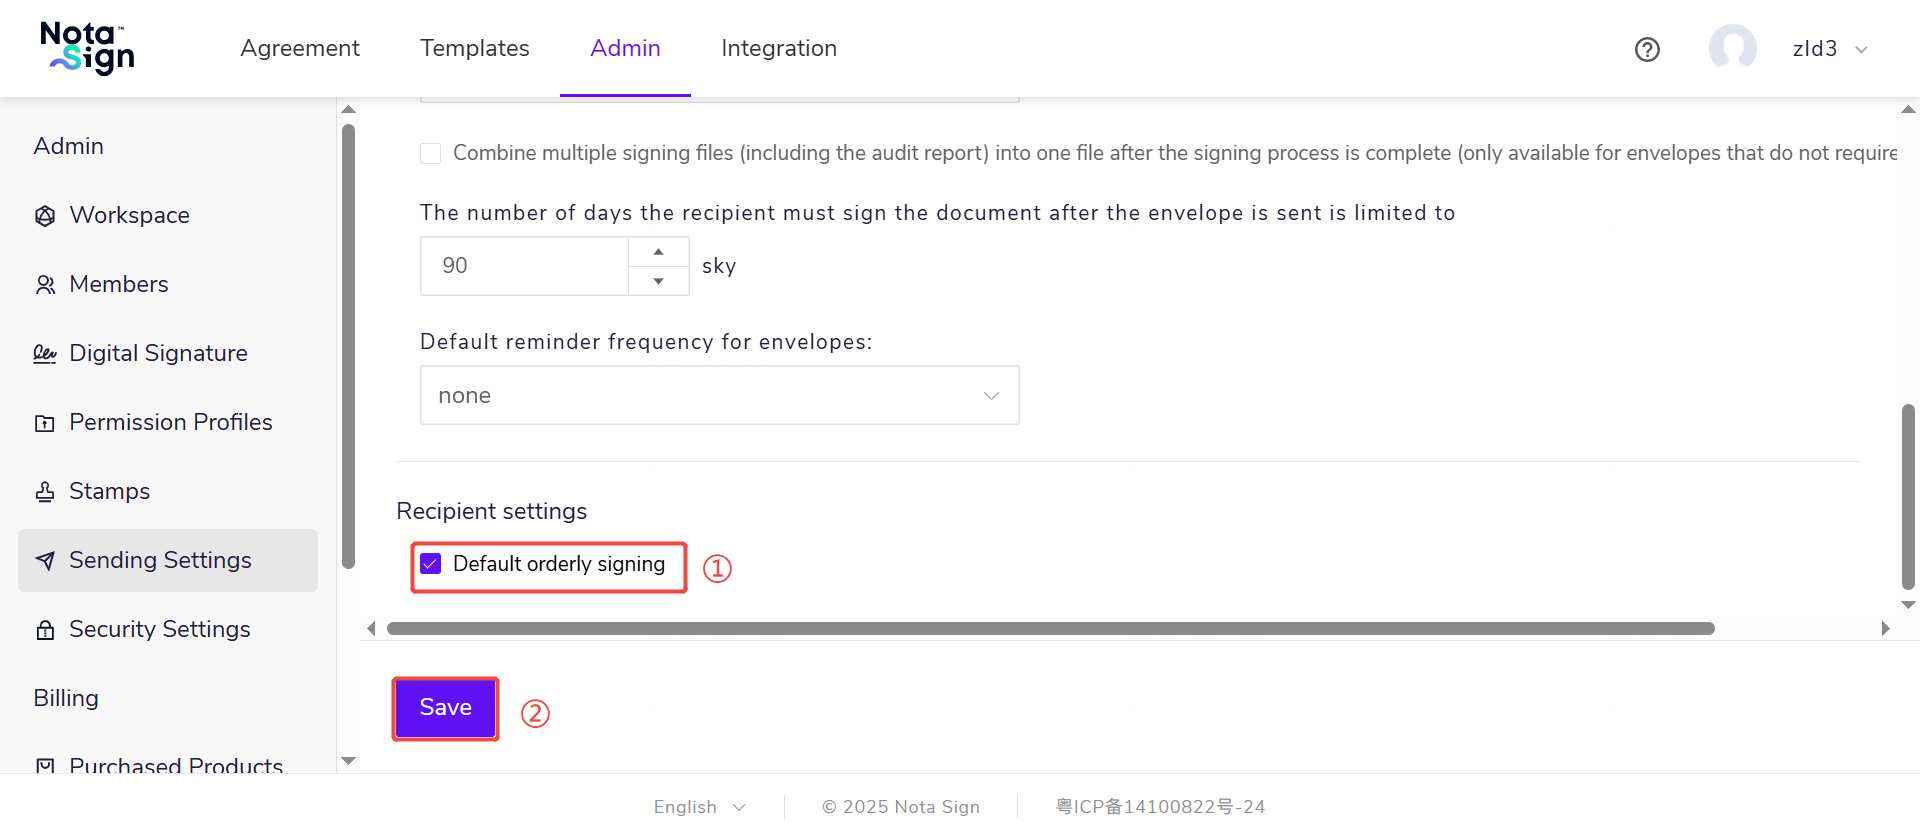The height and width of the screenshot is (839, 1920).
Task: Click the horizontal scrollbar of settings panel
Action: coord(1050,629)
